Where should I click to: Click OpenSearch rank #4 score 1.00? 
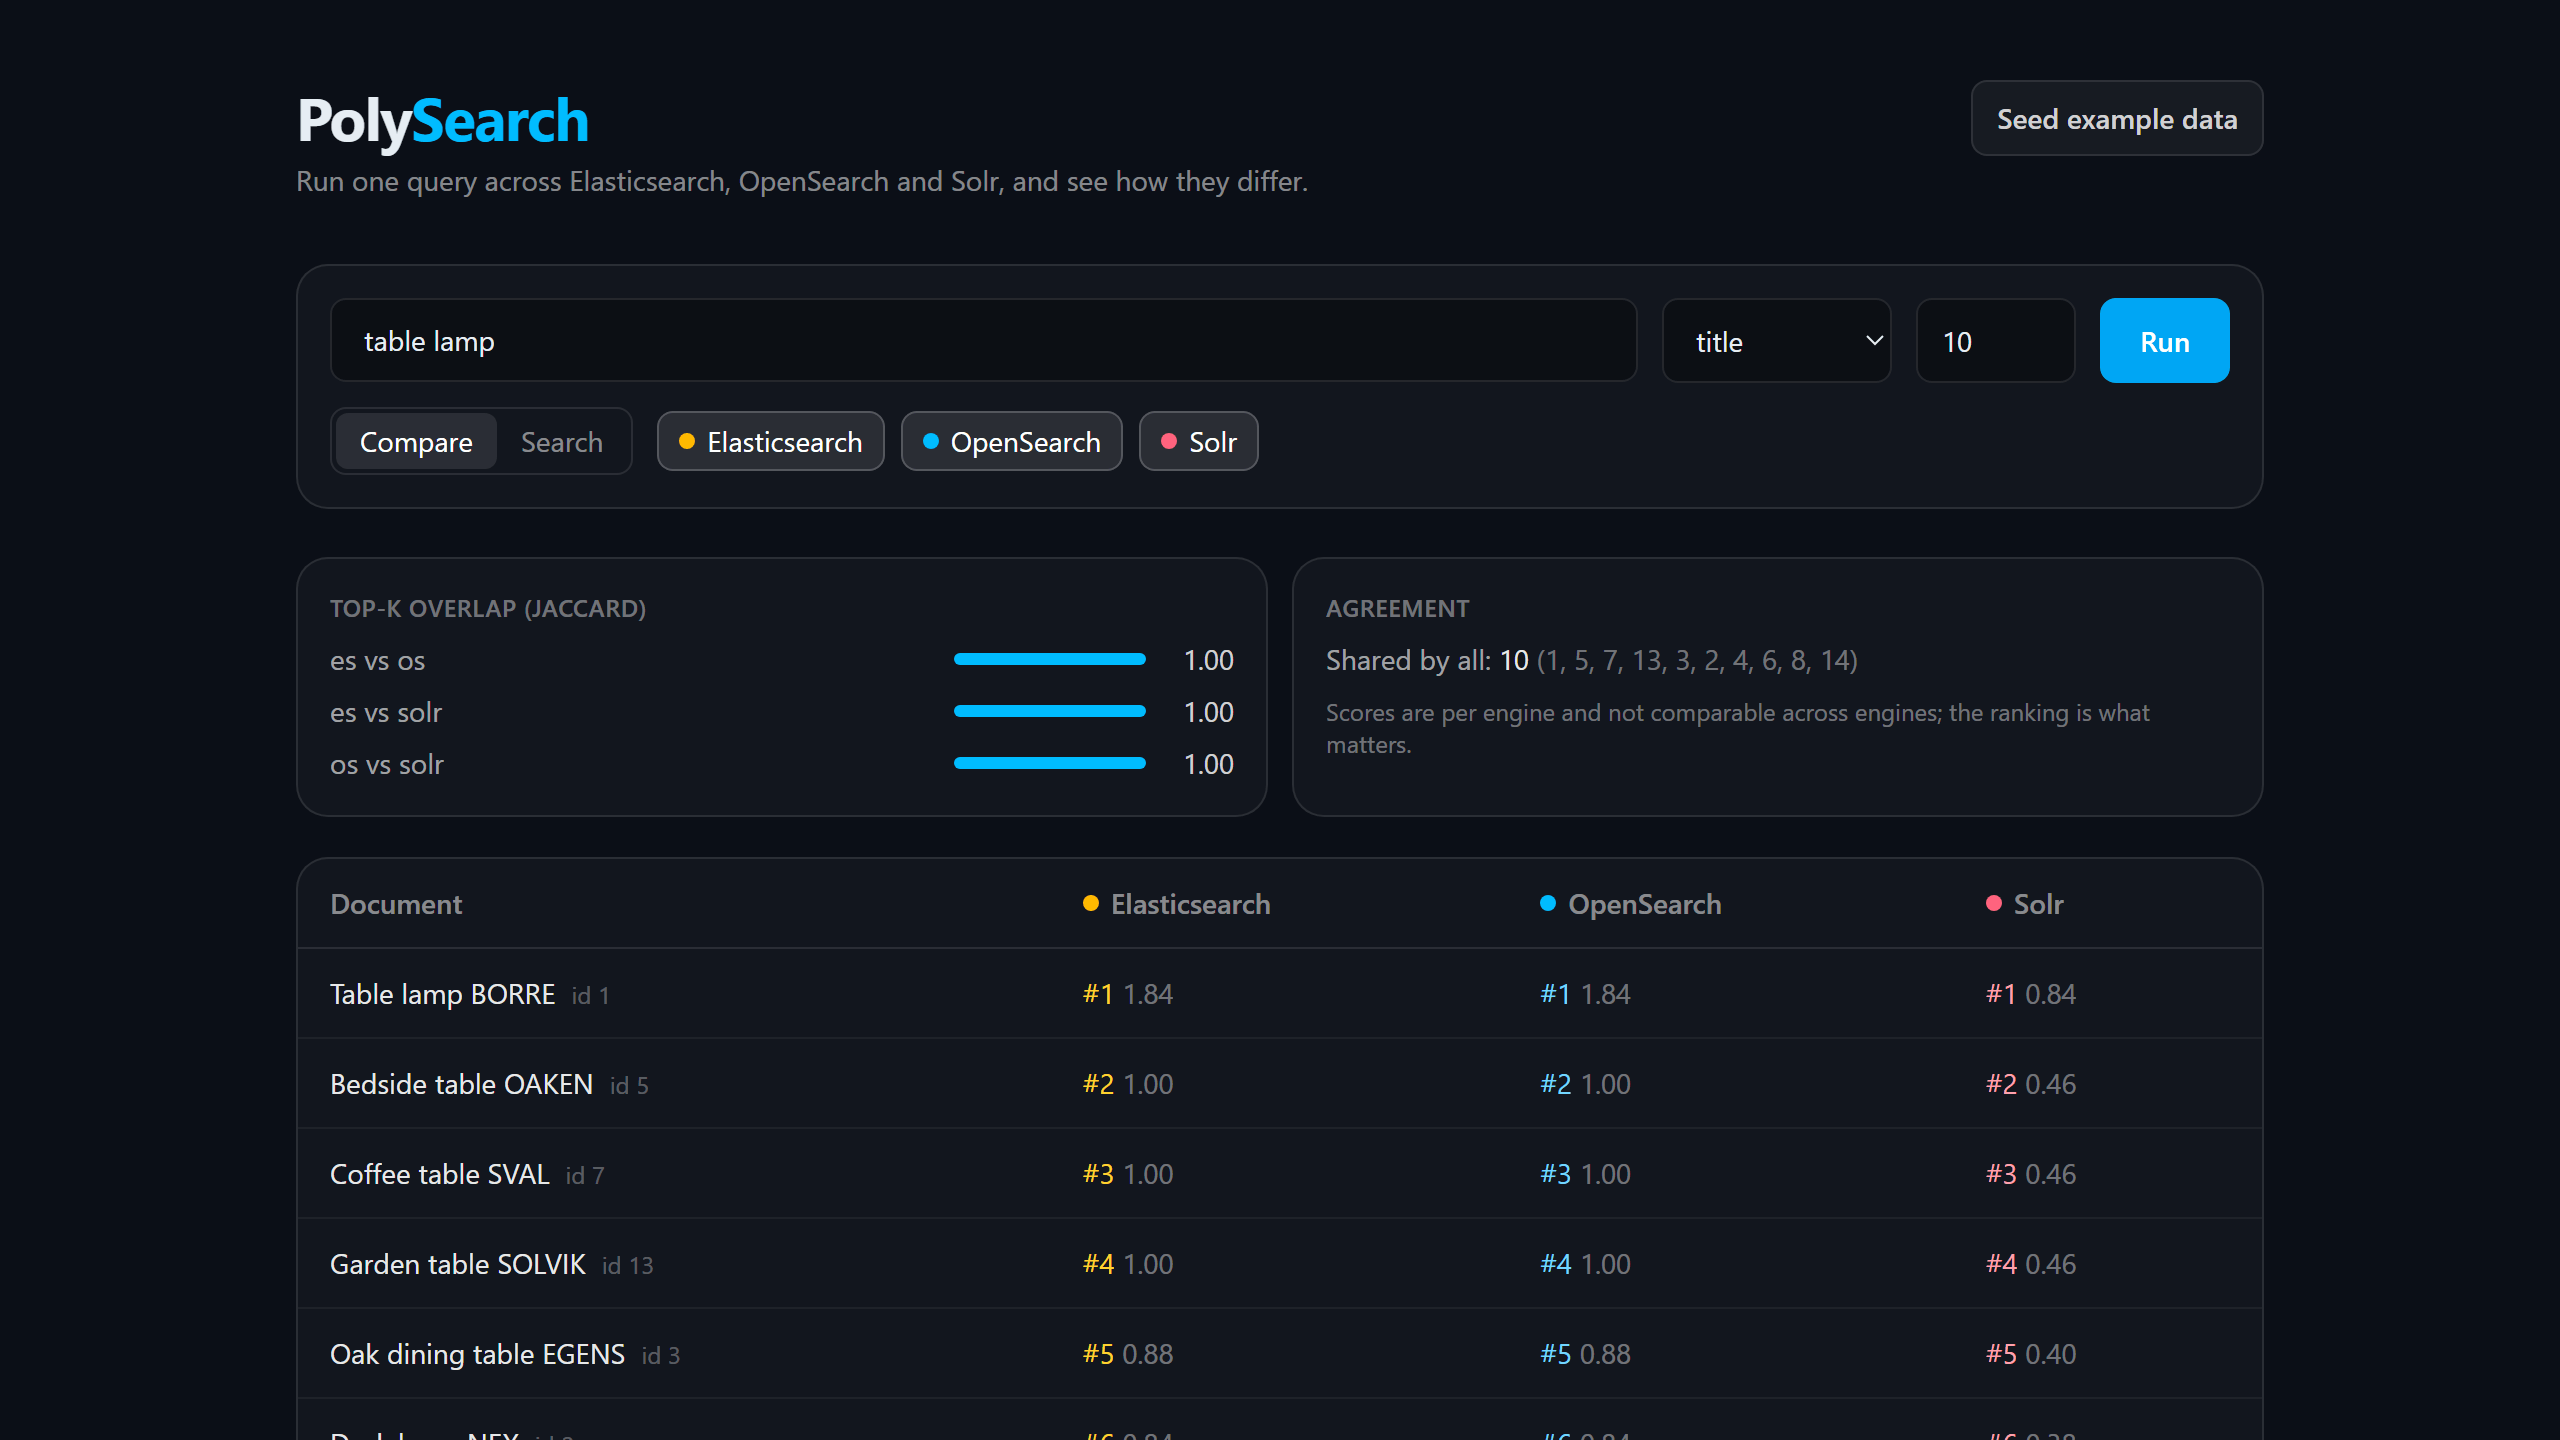point(1585,1264)
